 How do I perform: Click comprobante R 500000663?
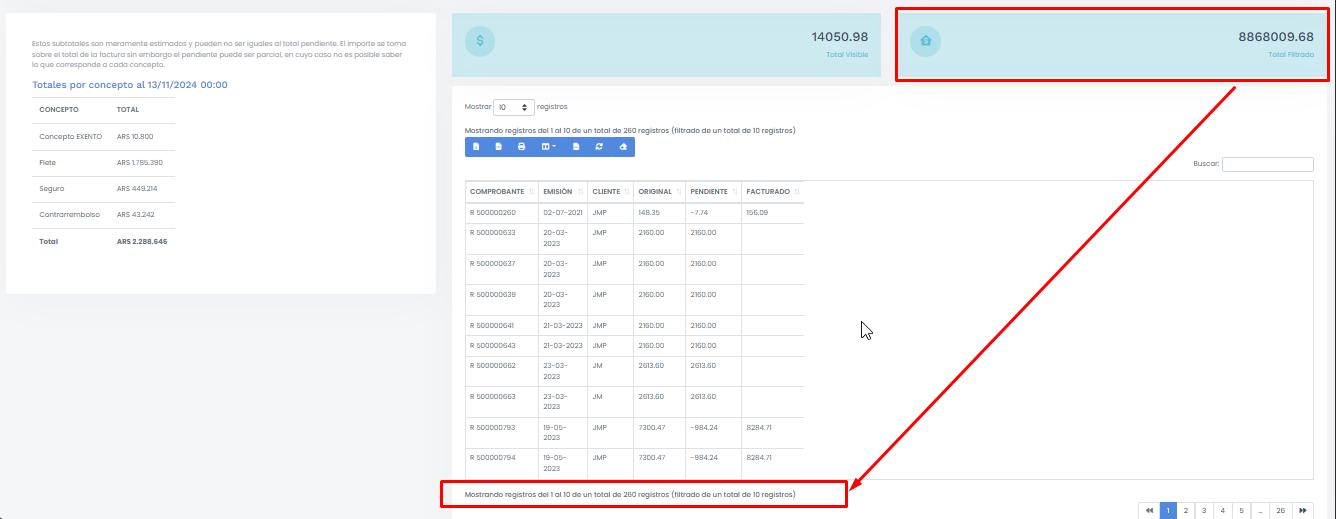492,396
